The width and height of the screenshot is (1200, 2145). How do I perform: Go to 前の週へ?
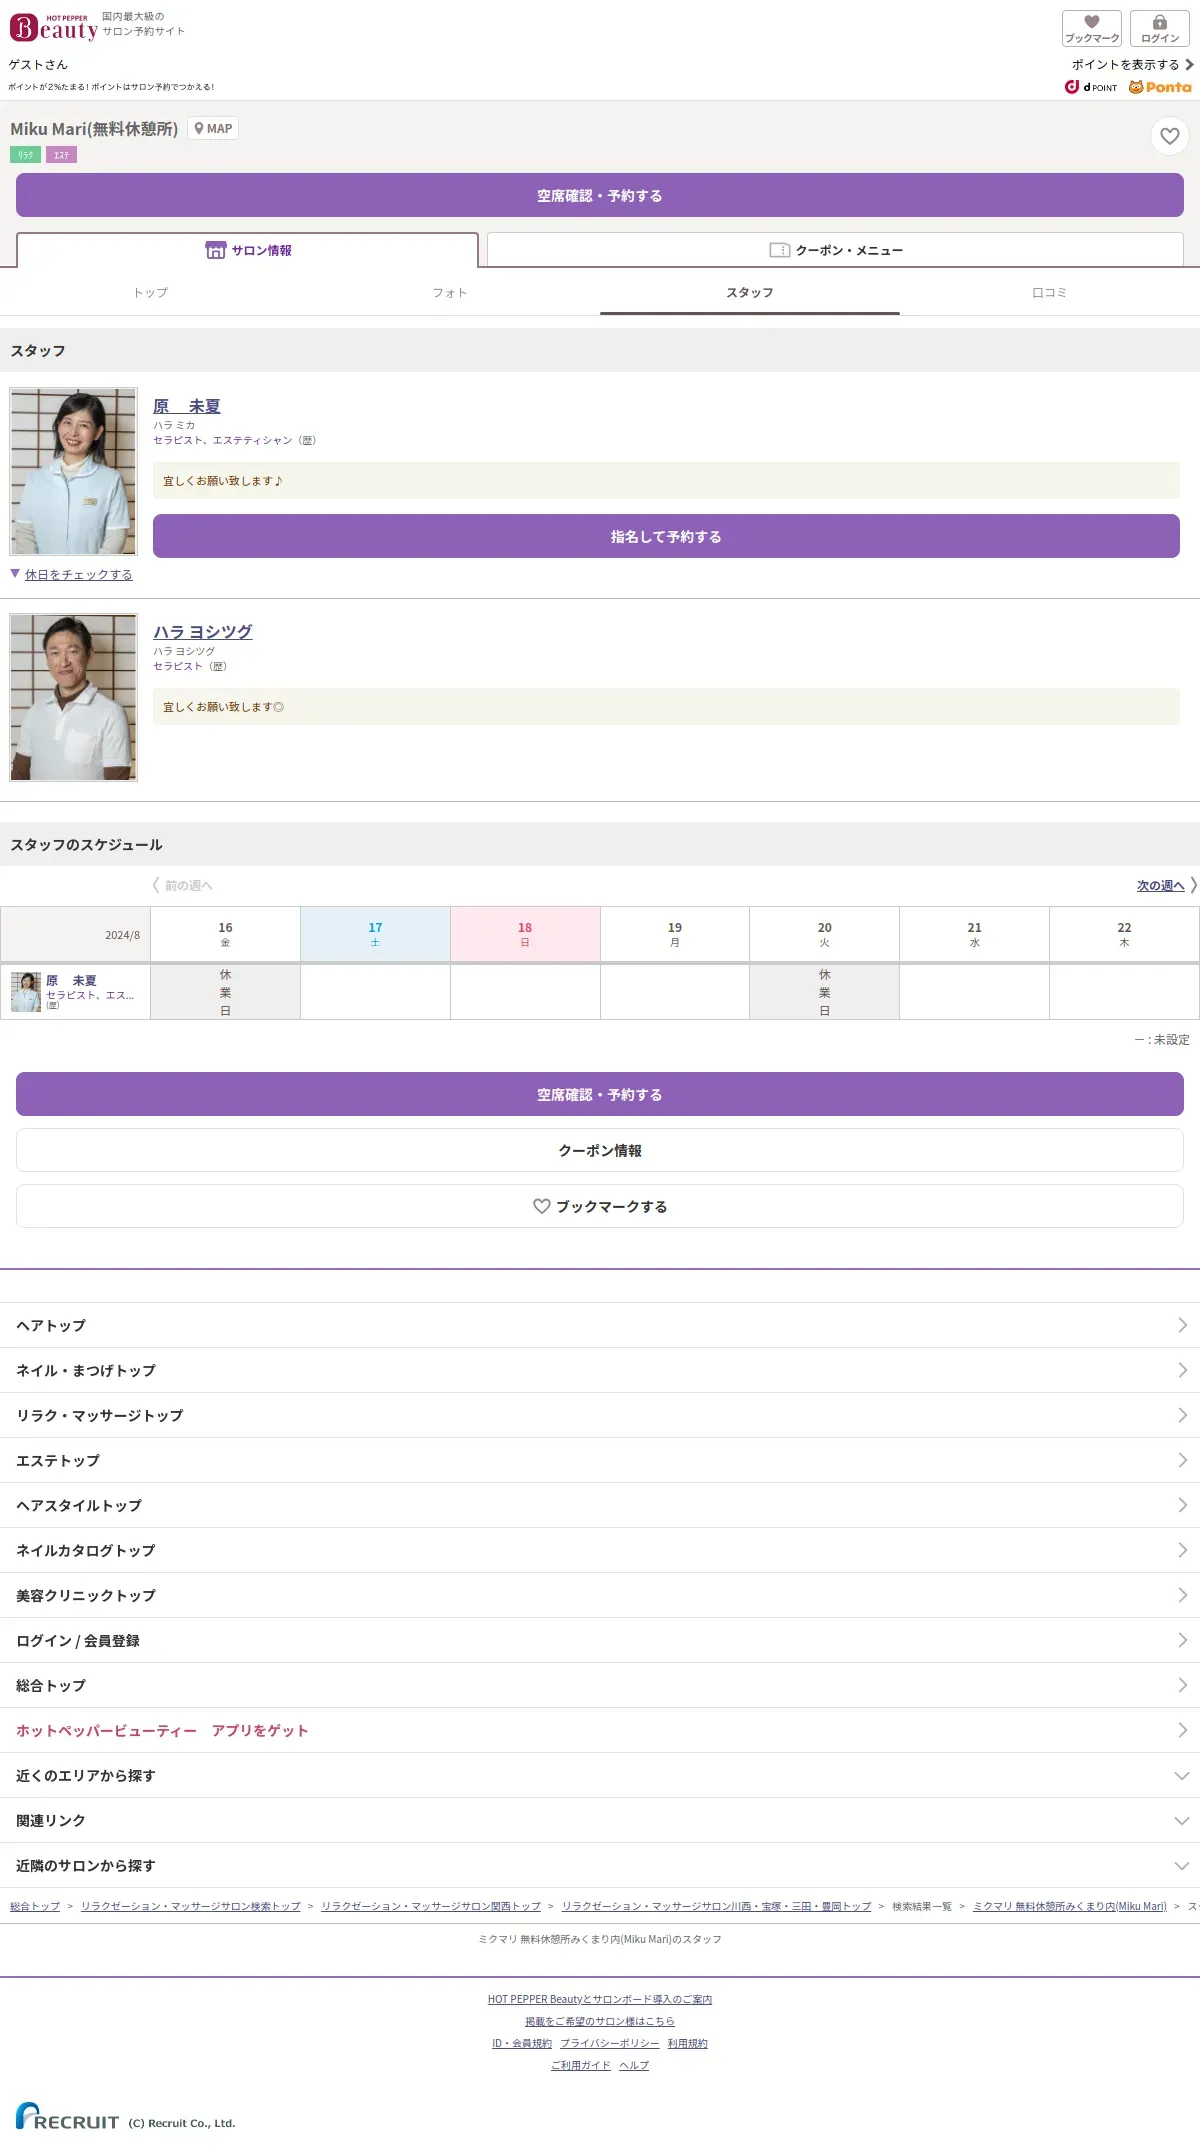(182, 885)
